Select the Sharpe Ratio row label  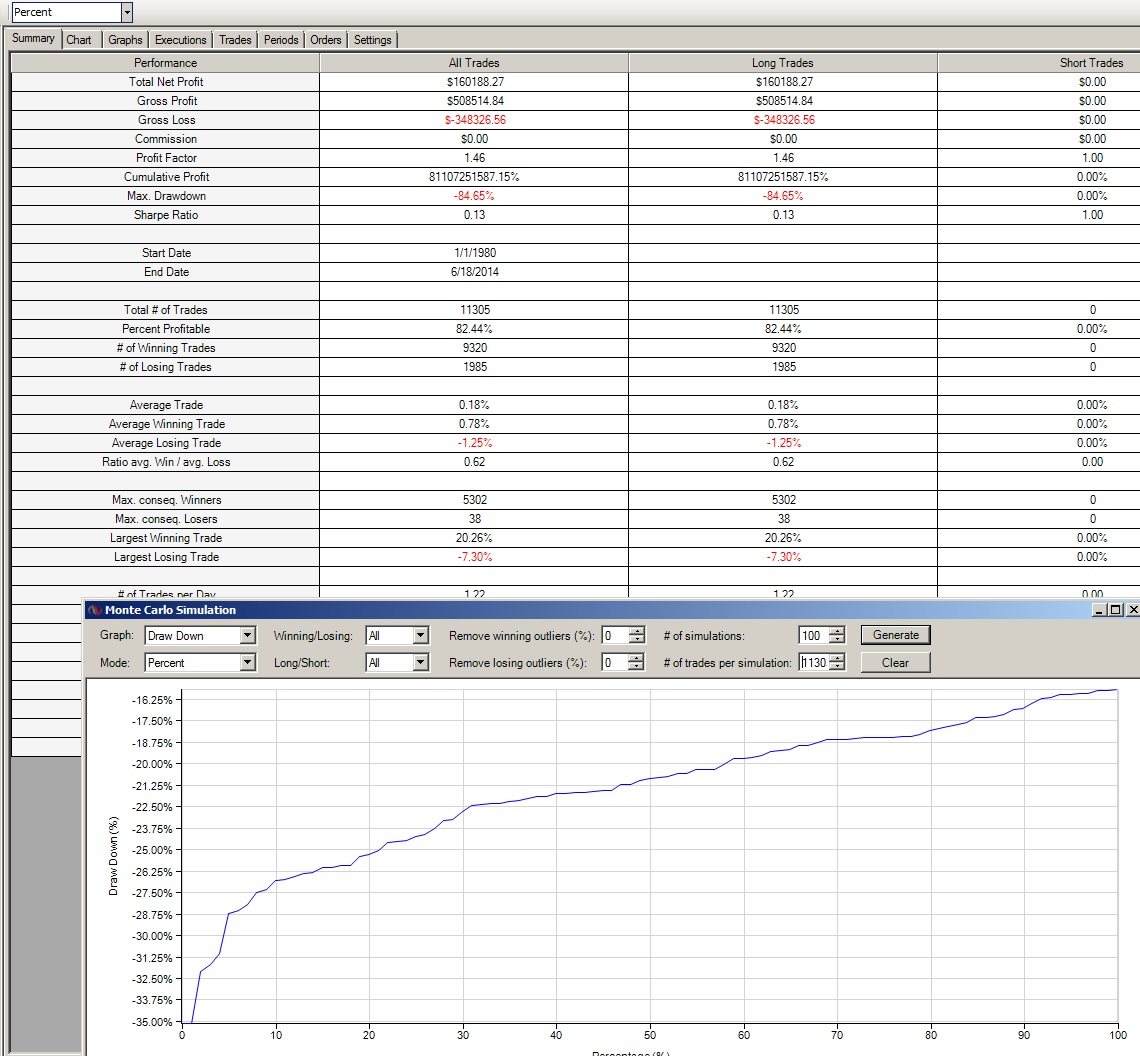pos(166,215)
